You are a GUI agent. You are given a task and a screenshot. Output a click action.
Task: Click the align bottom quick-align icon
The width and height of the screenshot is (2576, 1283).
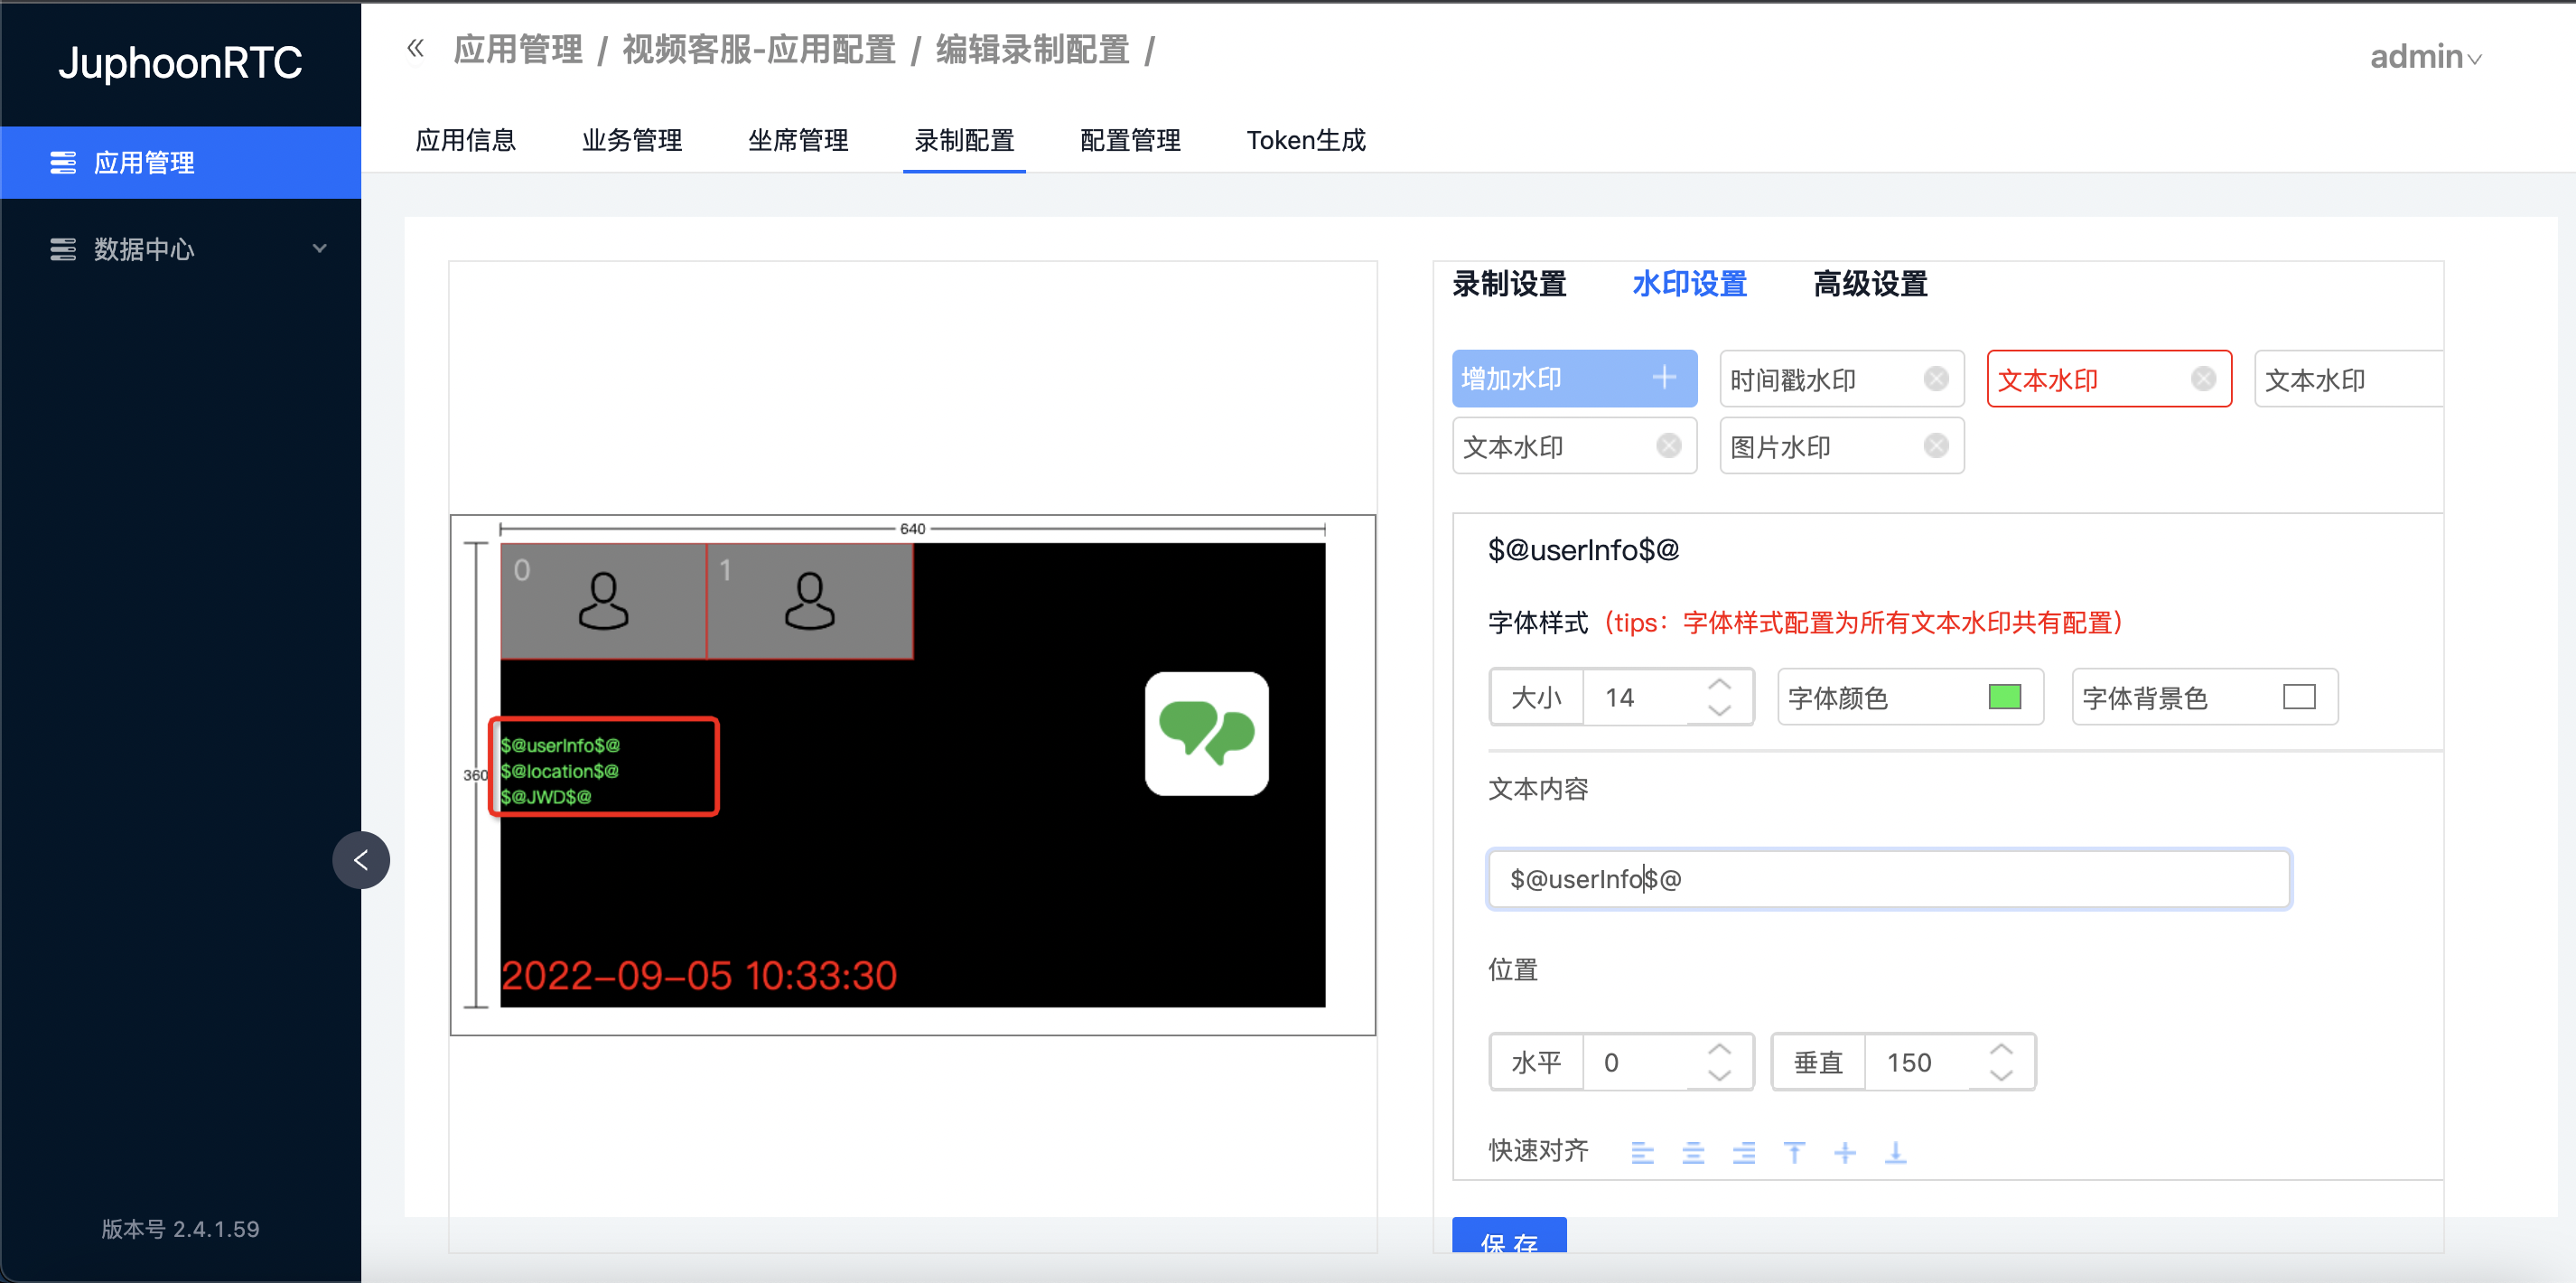(1896, 1153)
